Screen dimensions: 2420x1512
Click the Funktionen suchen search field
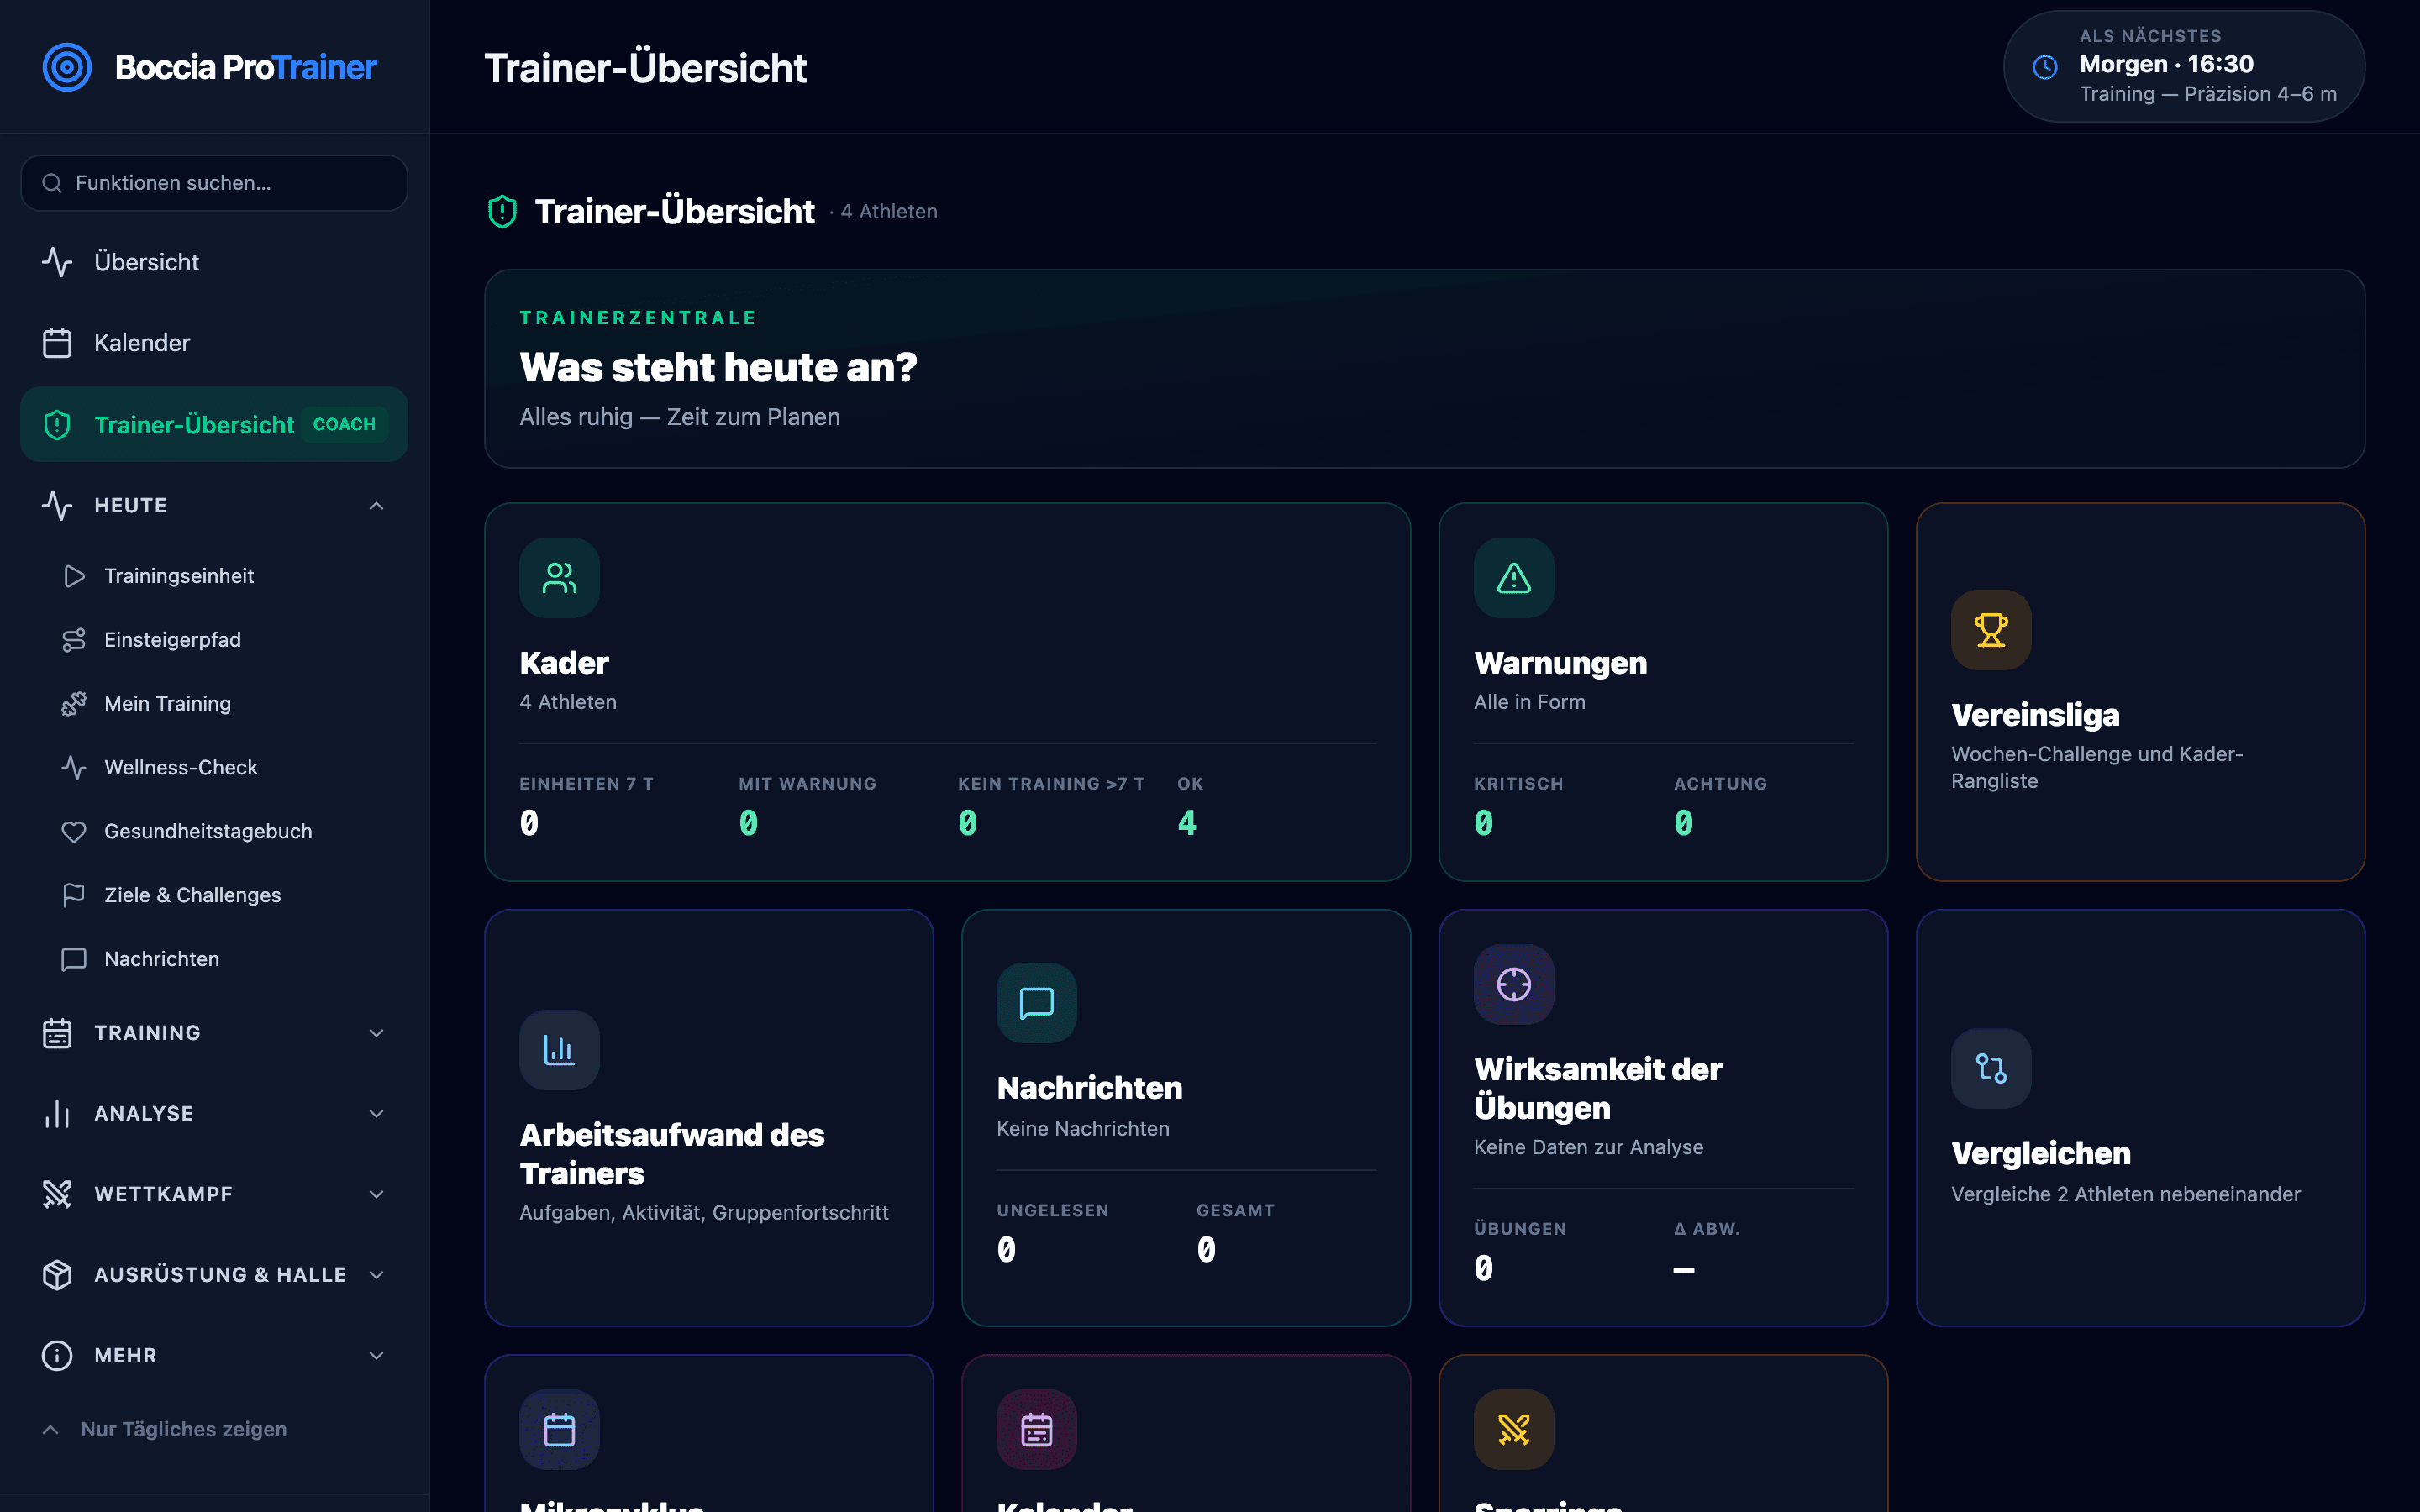pos(214,183)
